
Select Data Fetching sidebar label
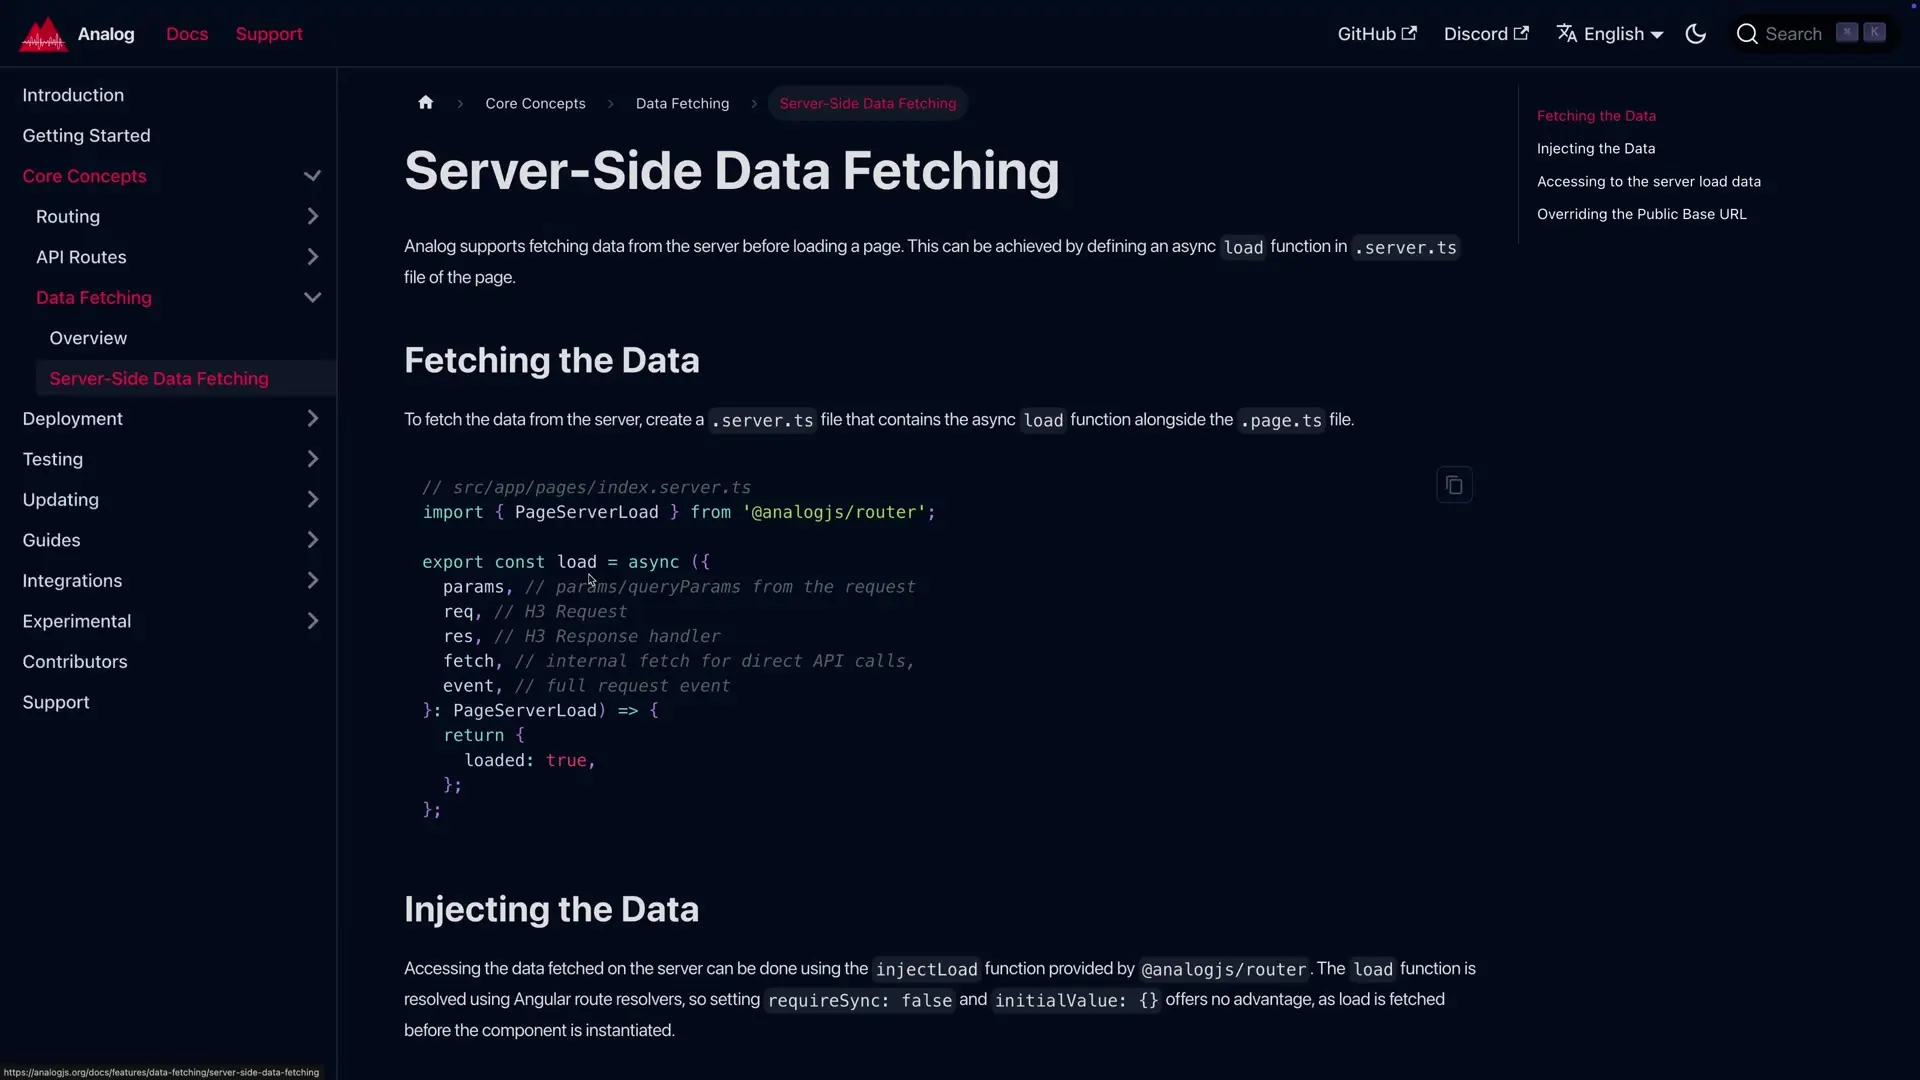click(94, 298)
